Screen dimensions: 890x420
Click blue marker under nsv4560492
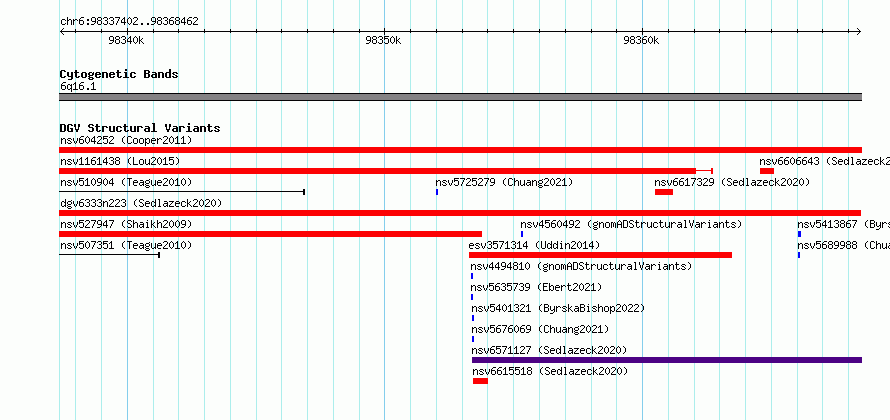[x=522, y=234]
